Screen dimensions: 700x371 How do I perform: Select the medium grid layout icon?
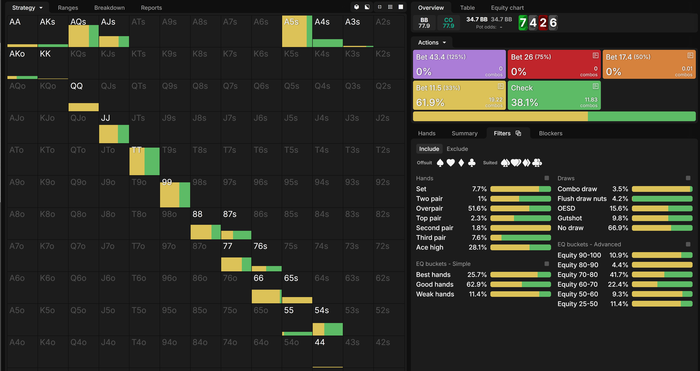click(x=390, y=7)
